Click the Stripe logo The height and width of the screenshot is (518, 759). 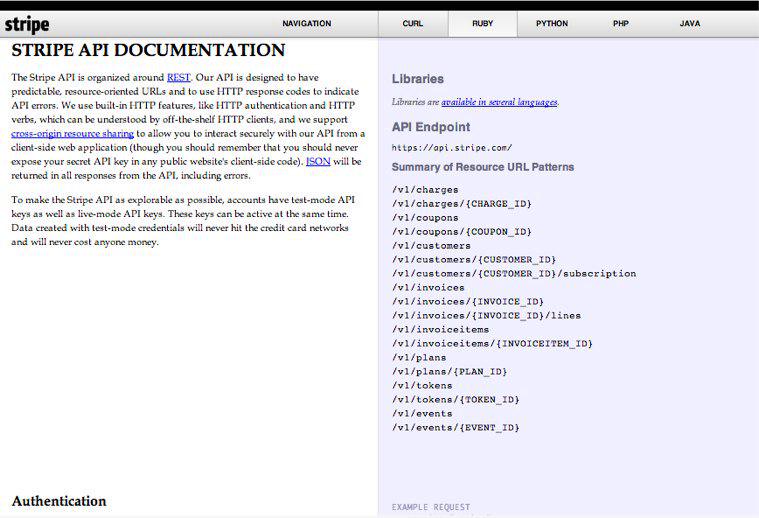(x=27, y=24)
